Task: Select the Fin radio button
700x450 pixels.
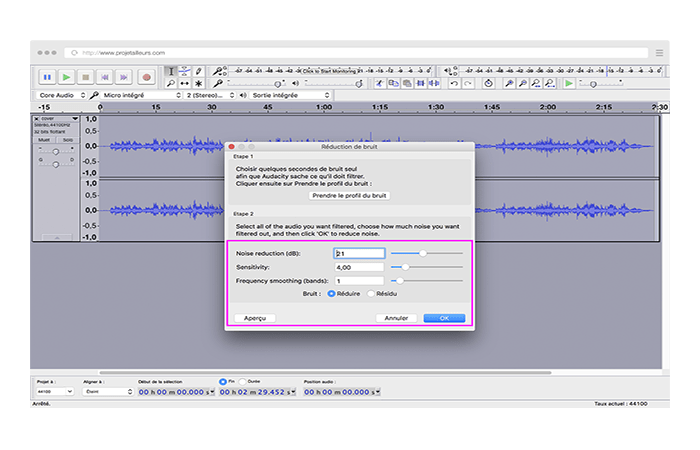Action: click(x=223, y=382)
